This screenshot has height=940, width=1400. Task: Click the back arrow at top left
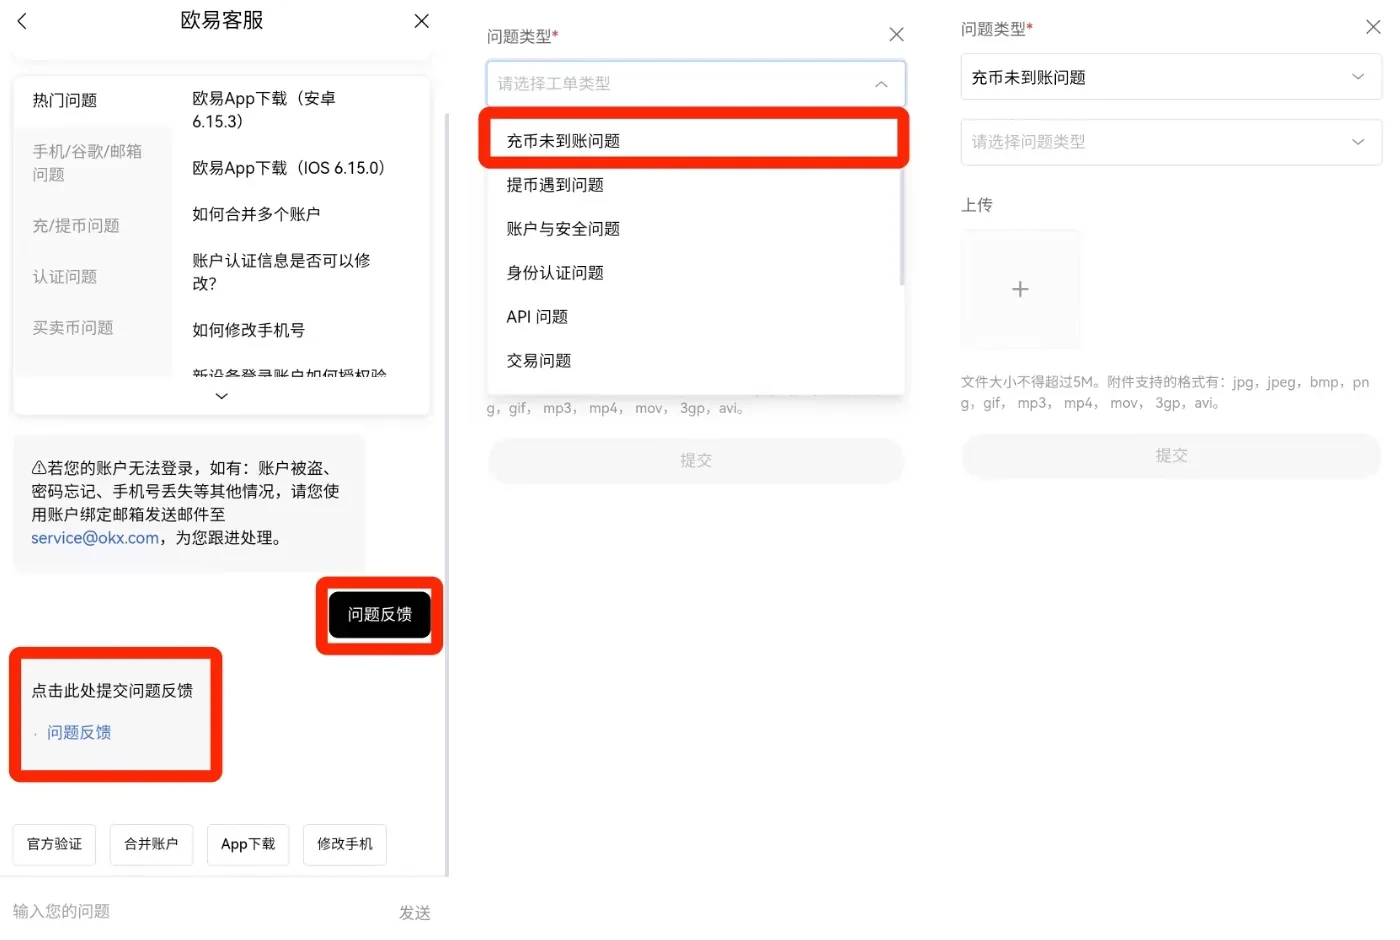pos(22,20)
